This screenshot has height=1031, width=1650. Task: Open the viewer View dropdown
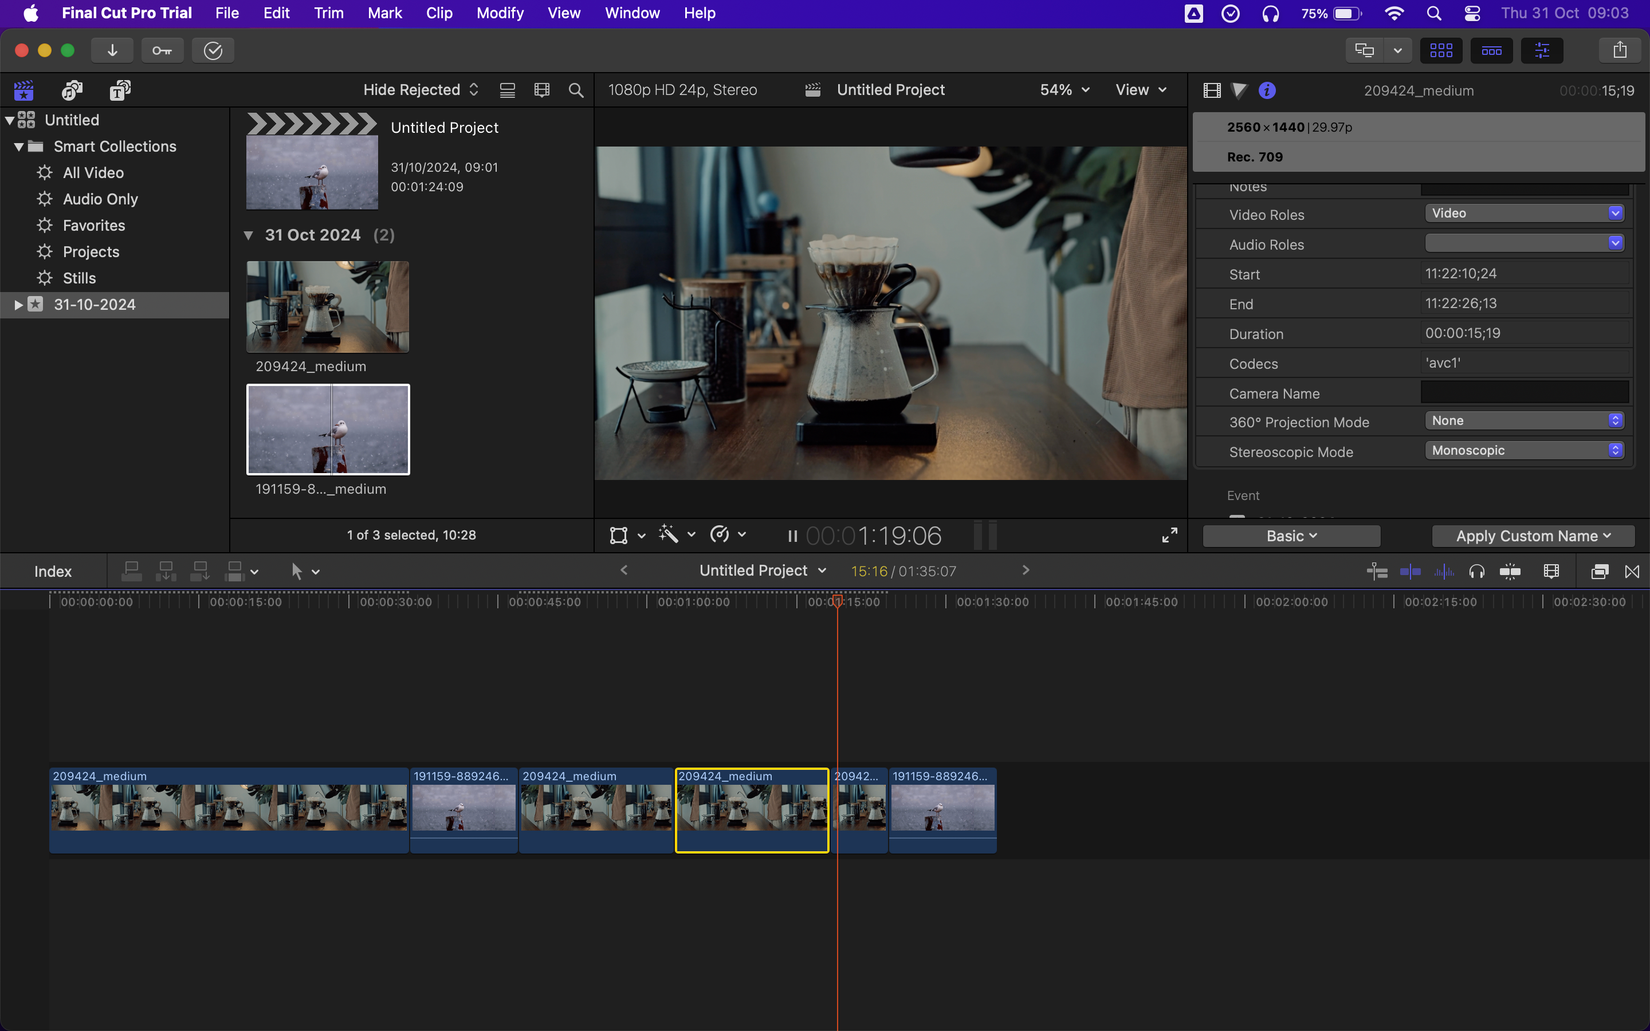1141,90
